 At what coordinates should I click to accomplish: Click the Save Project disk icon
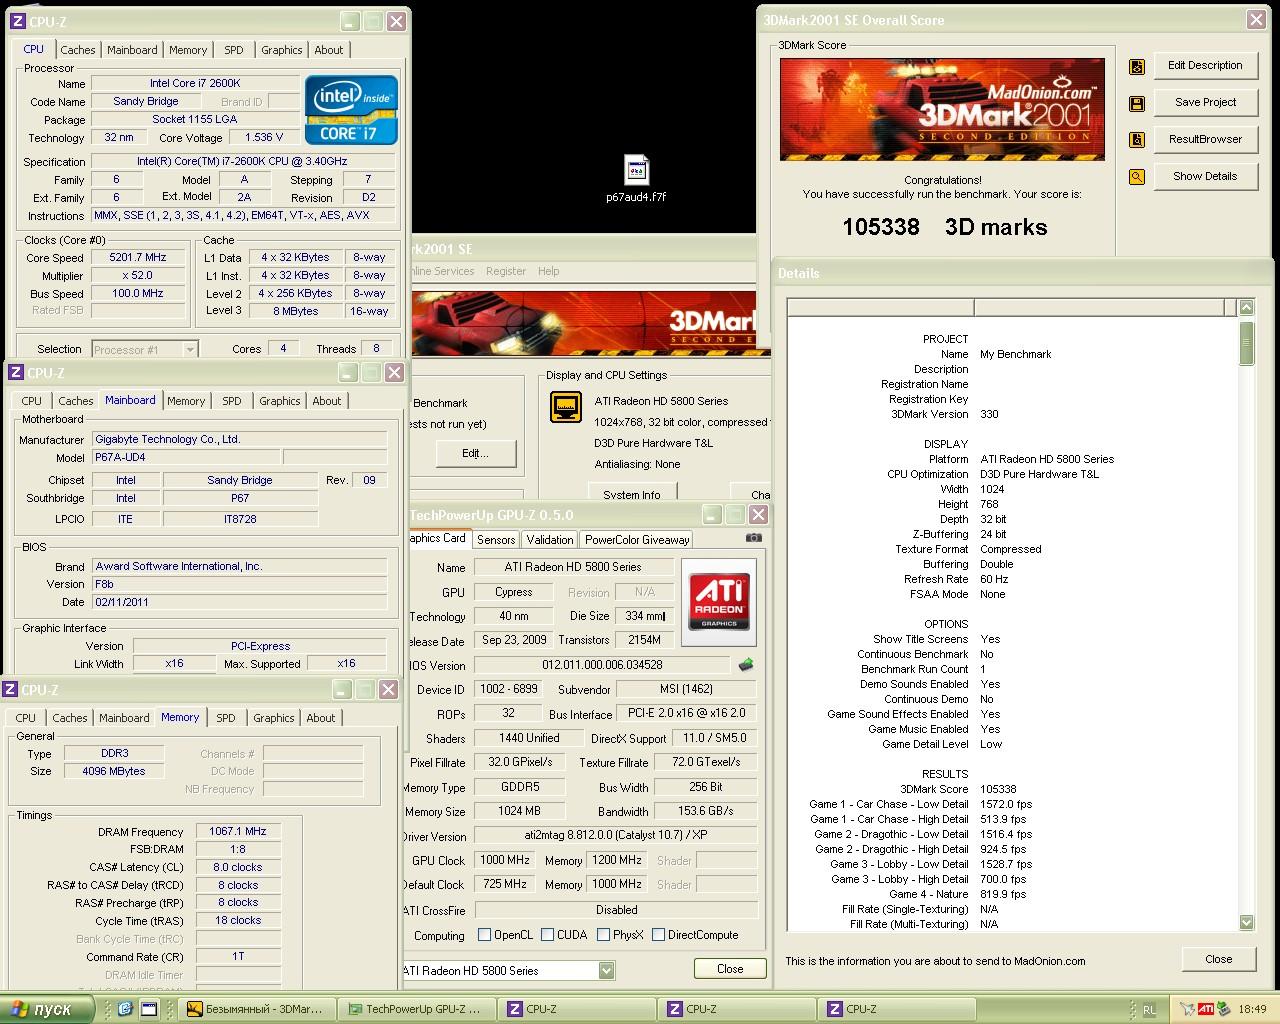coord(1136,104)
